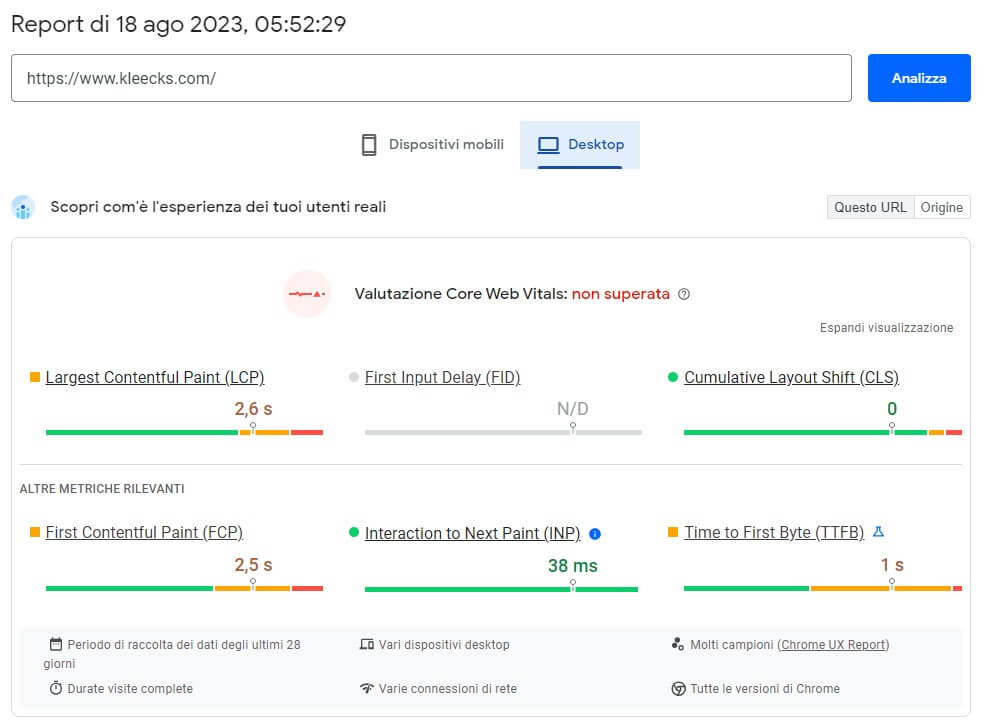The width and height of the screenshot is (984, 728).
Task: Click the orange square marker beside TTFB
Action: (x=673, y=532)
